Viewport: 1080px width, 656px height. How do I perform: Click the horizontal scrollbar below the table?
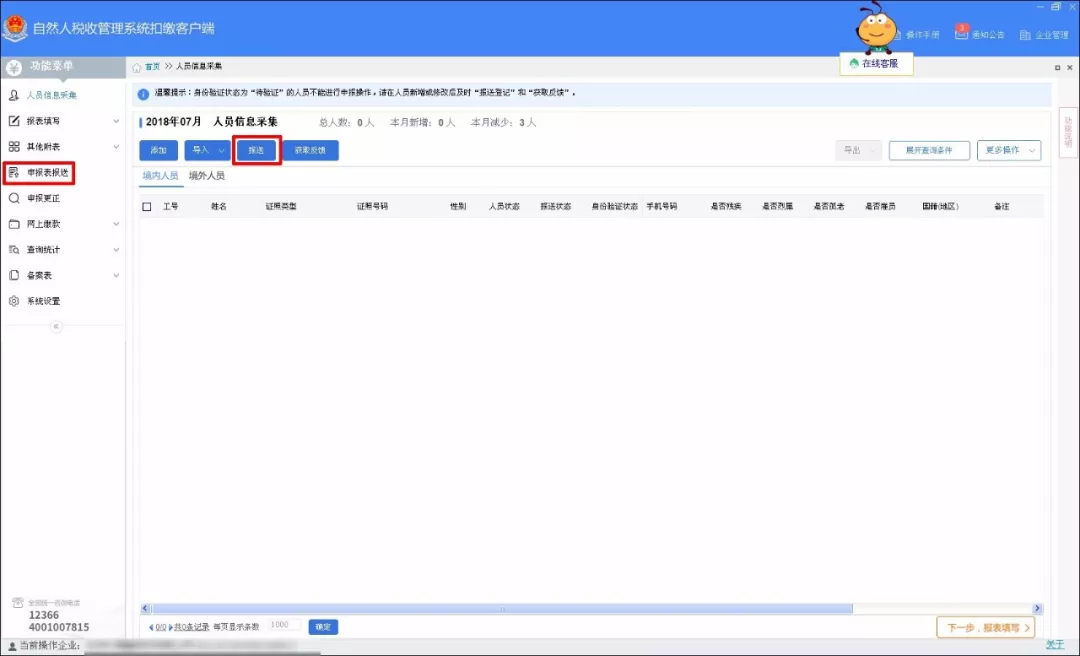click(x=500, y=607)
